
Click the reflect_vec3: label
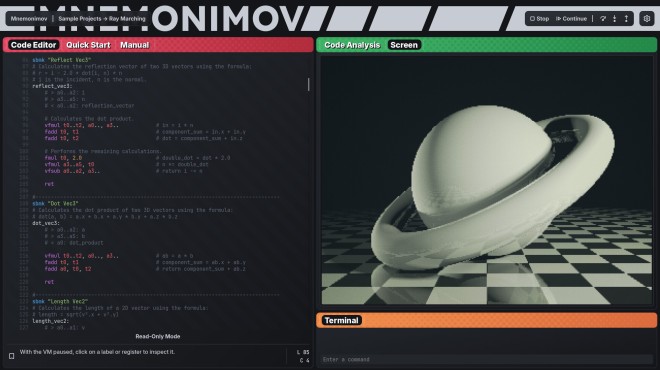tap(52, 86)
